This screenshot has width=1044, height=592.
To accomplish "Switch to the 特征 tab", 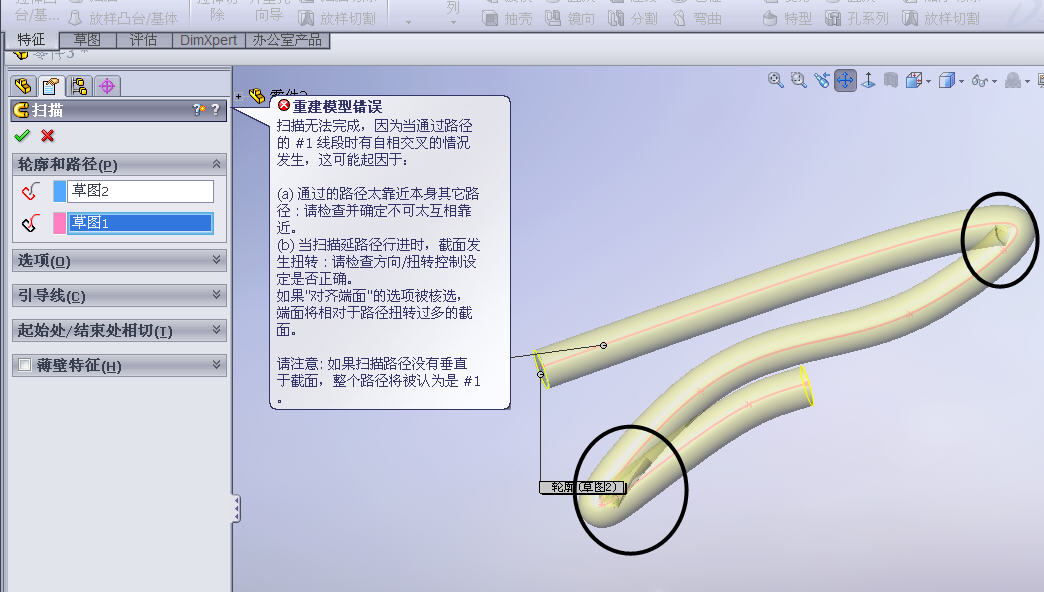I will [31, 40].
